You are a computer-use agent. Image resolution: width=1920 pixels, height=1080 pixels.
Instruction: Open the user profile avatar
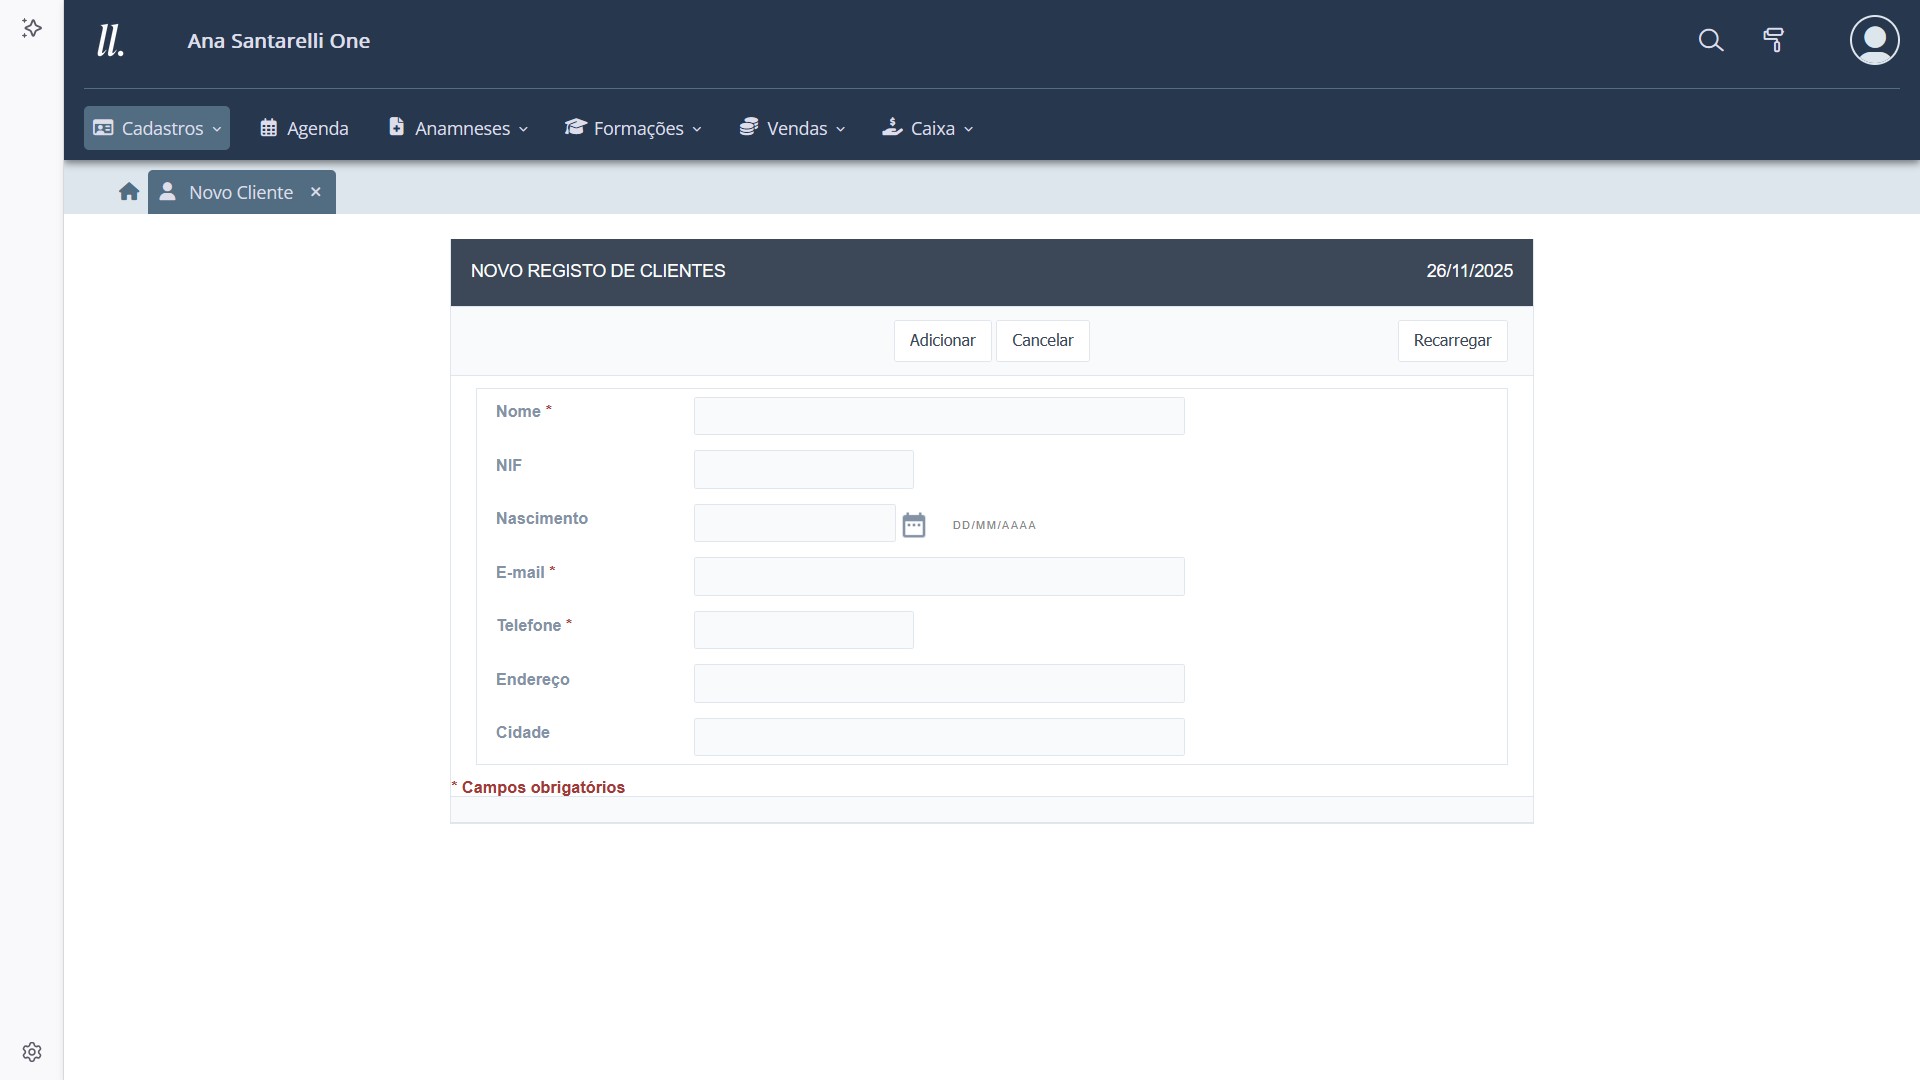click(1874, 40)
